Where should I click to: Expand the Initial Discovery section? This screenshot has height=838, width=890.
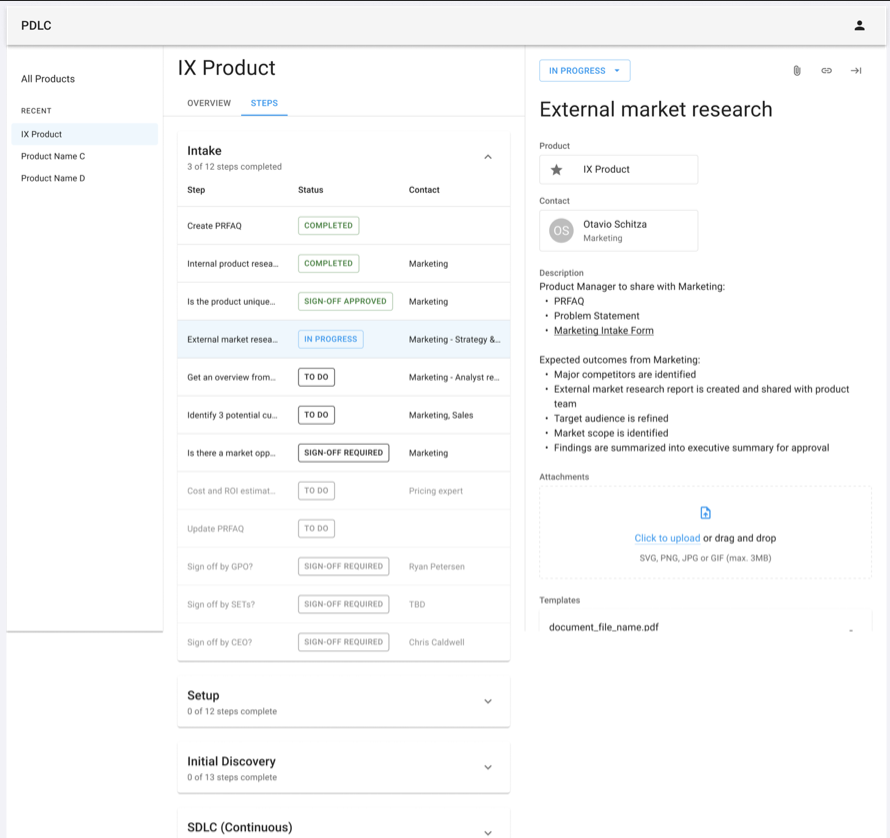pos(488,767)
